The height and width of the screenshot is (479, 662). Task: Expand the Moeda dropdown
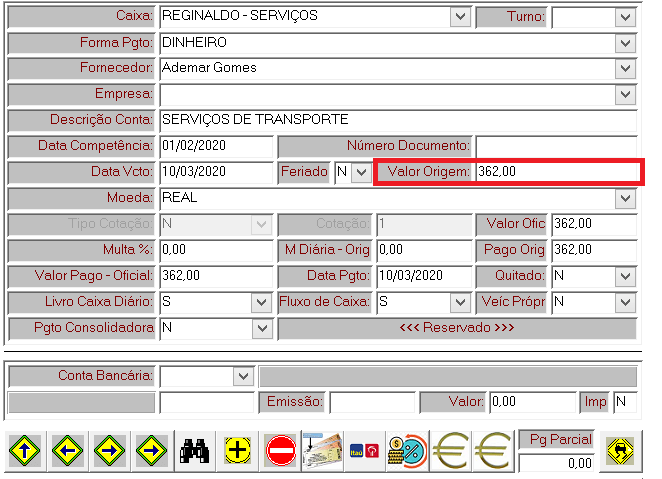(625, 198)
